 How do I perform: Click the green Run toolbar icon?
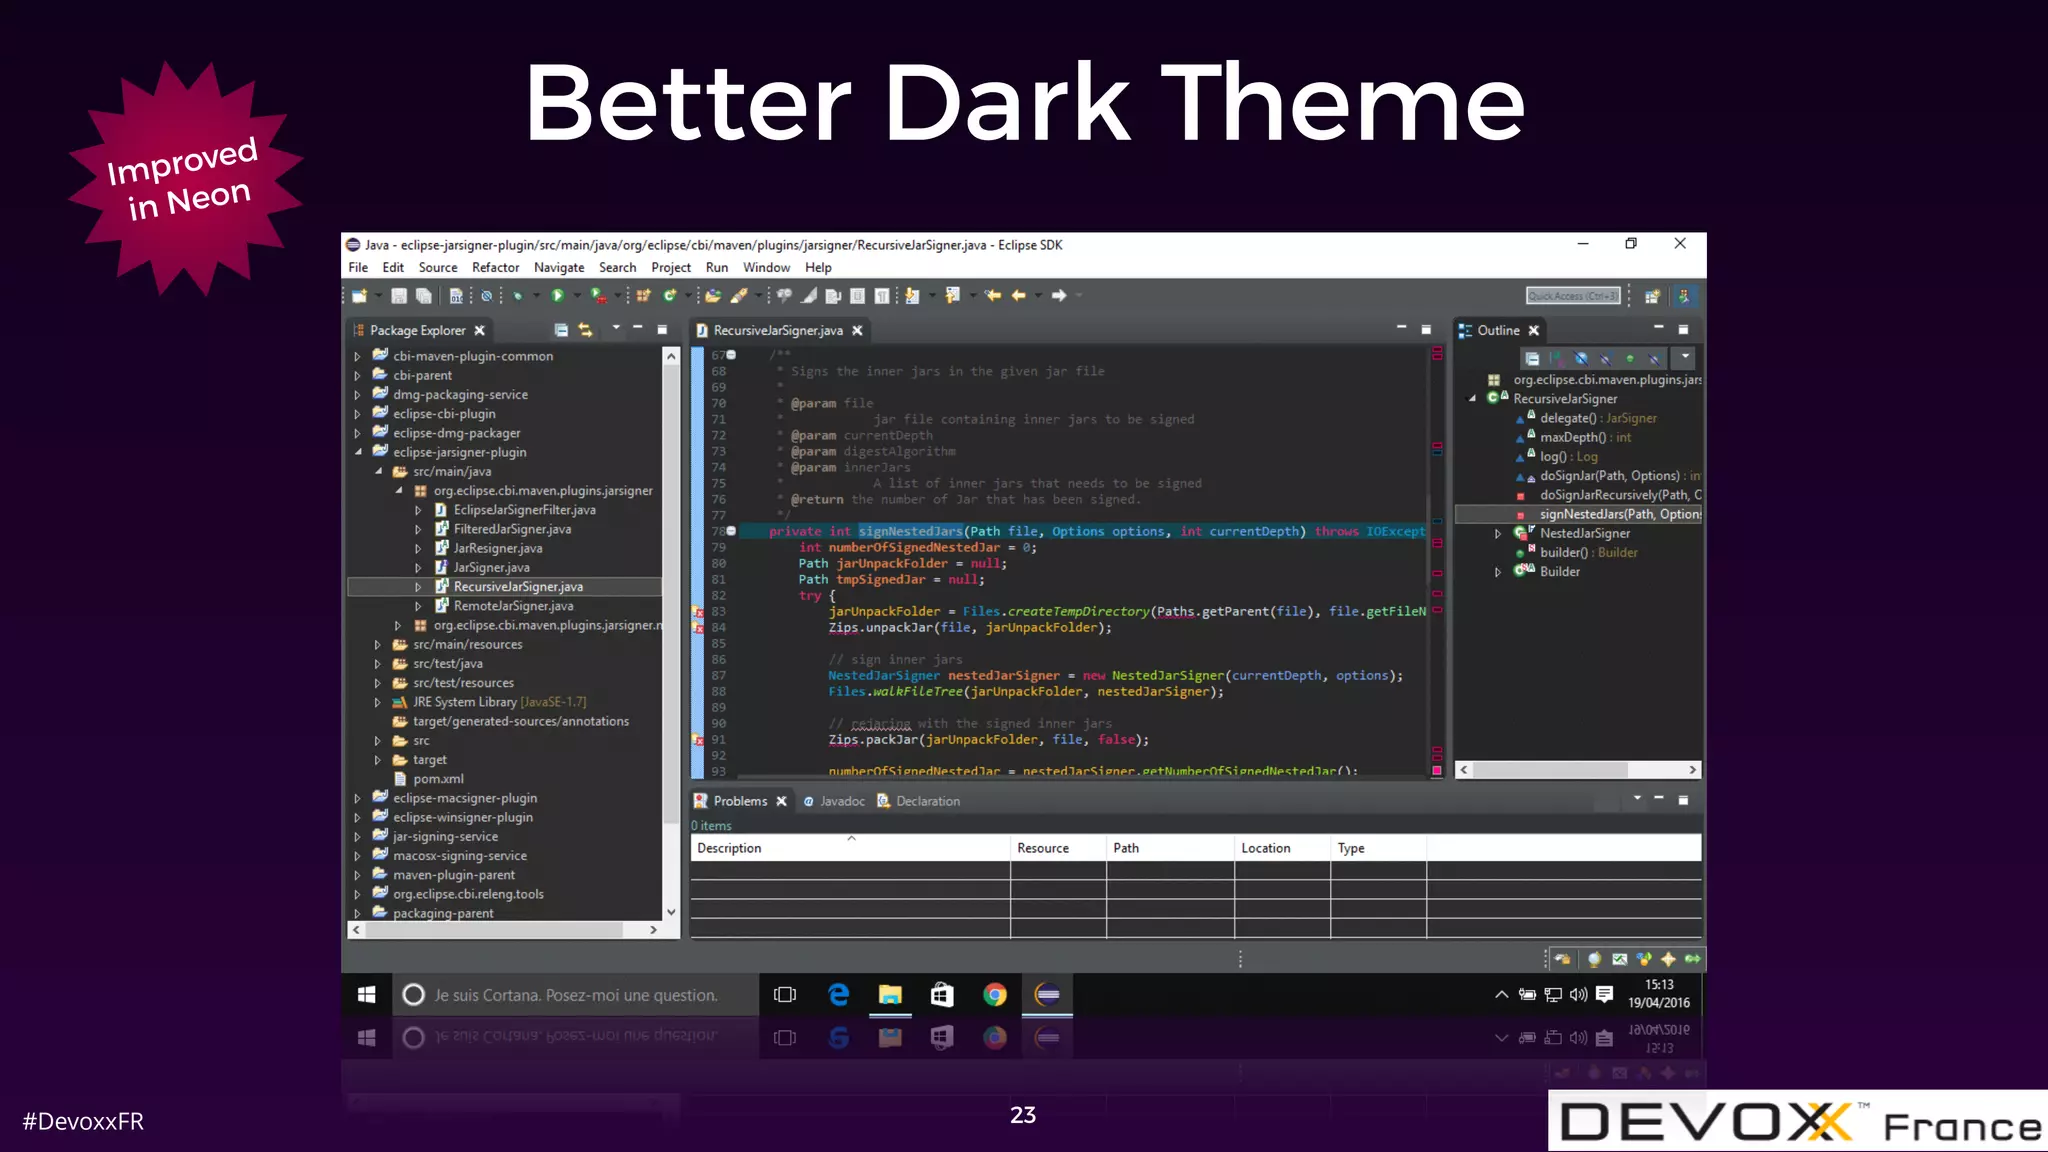click(558, 296)
